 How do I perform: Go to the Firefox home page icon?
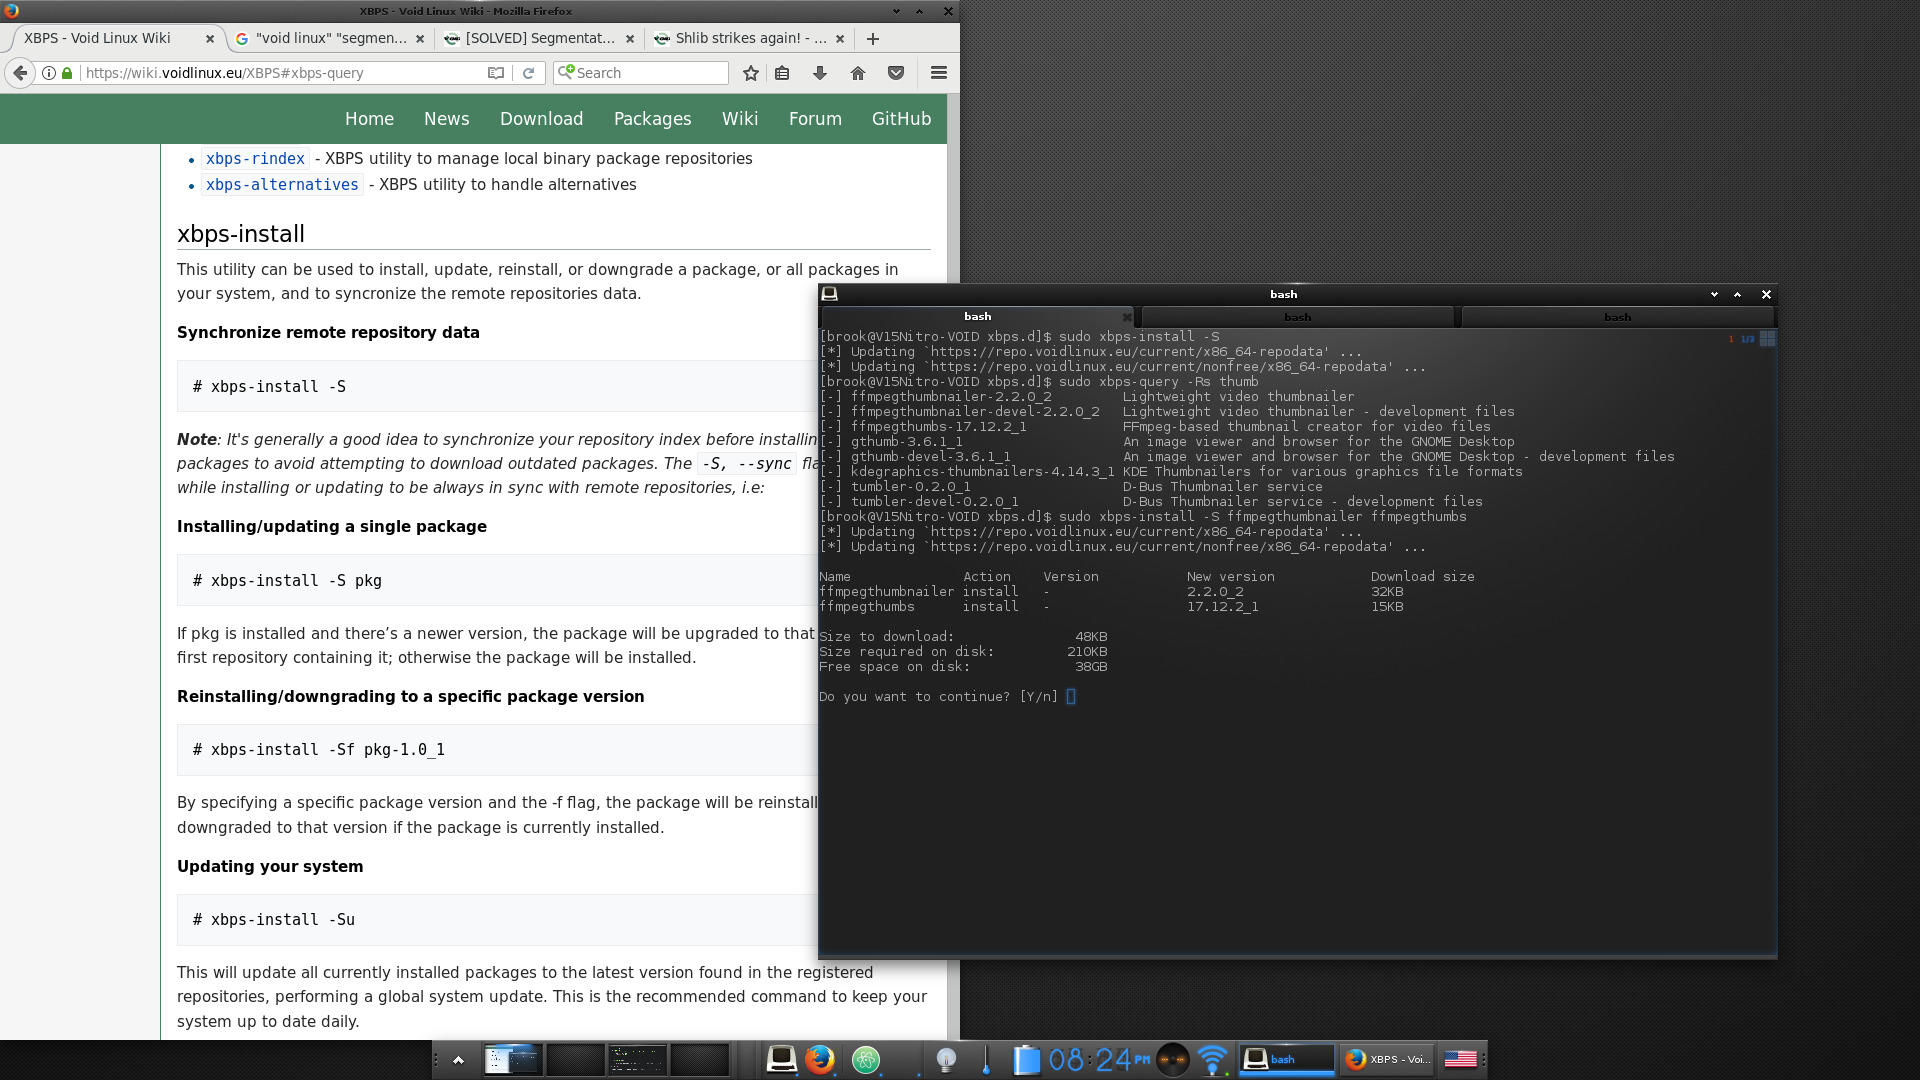point(858,73)
